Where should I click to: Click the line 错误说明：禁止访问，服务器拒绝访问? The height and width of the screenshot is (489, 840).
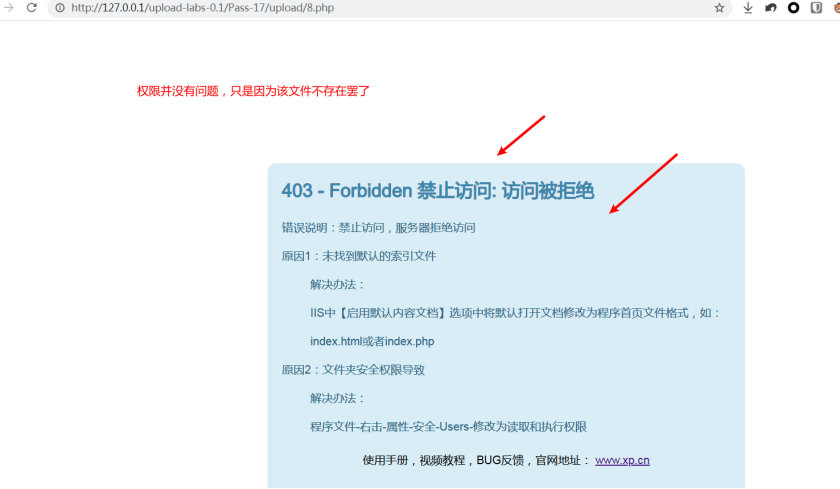tap(378, 228)
